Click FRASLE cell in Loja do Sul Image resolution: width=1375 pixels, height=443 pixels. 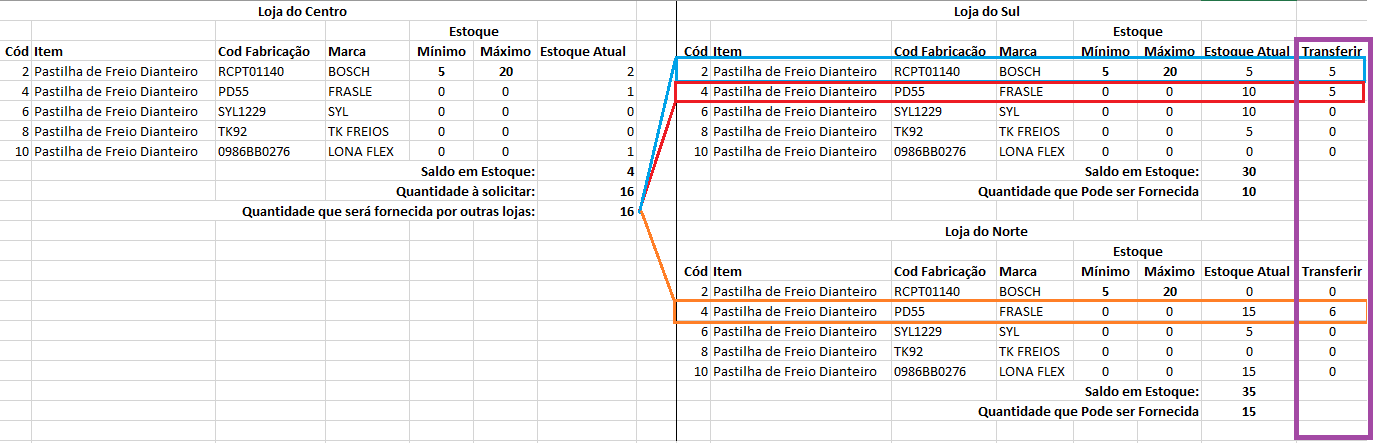1021,91
